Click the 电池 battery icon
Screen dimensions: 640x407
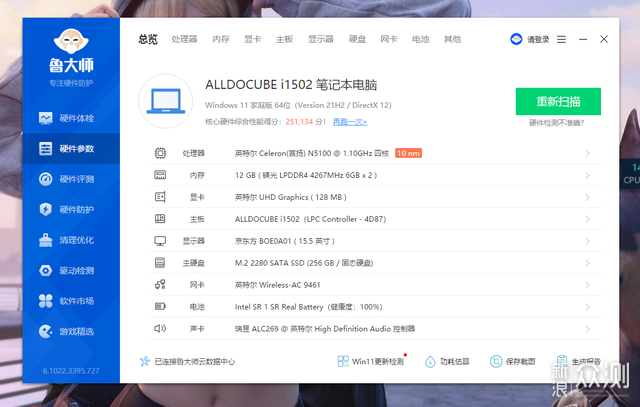coord(160,306)
